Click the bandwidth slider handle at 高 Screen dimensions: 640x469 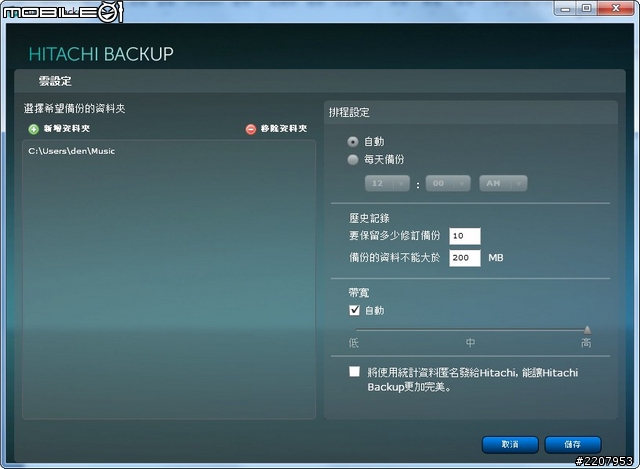pyautogui.click(x=587, y=330)
